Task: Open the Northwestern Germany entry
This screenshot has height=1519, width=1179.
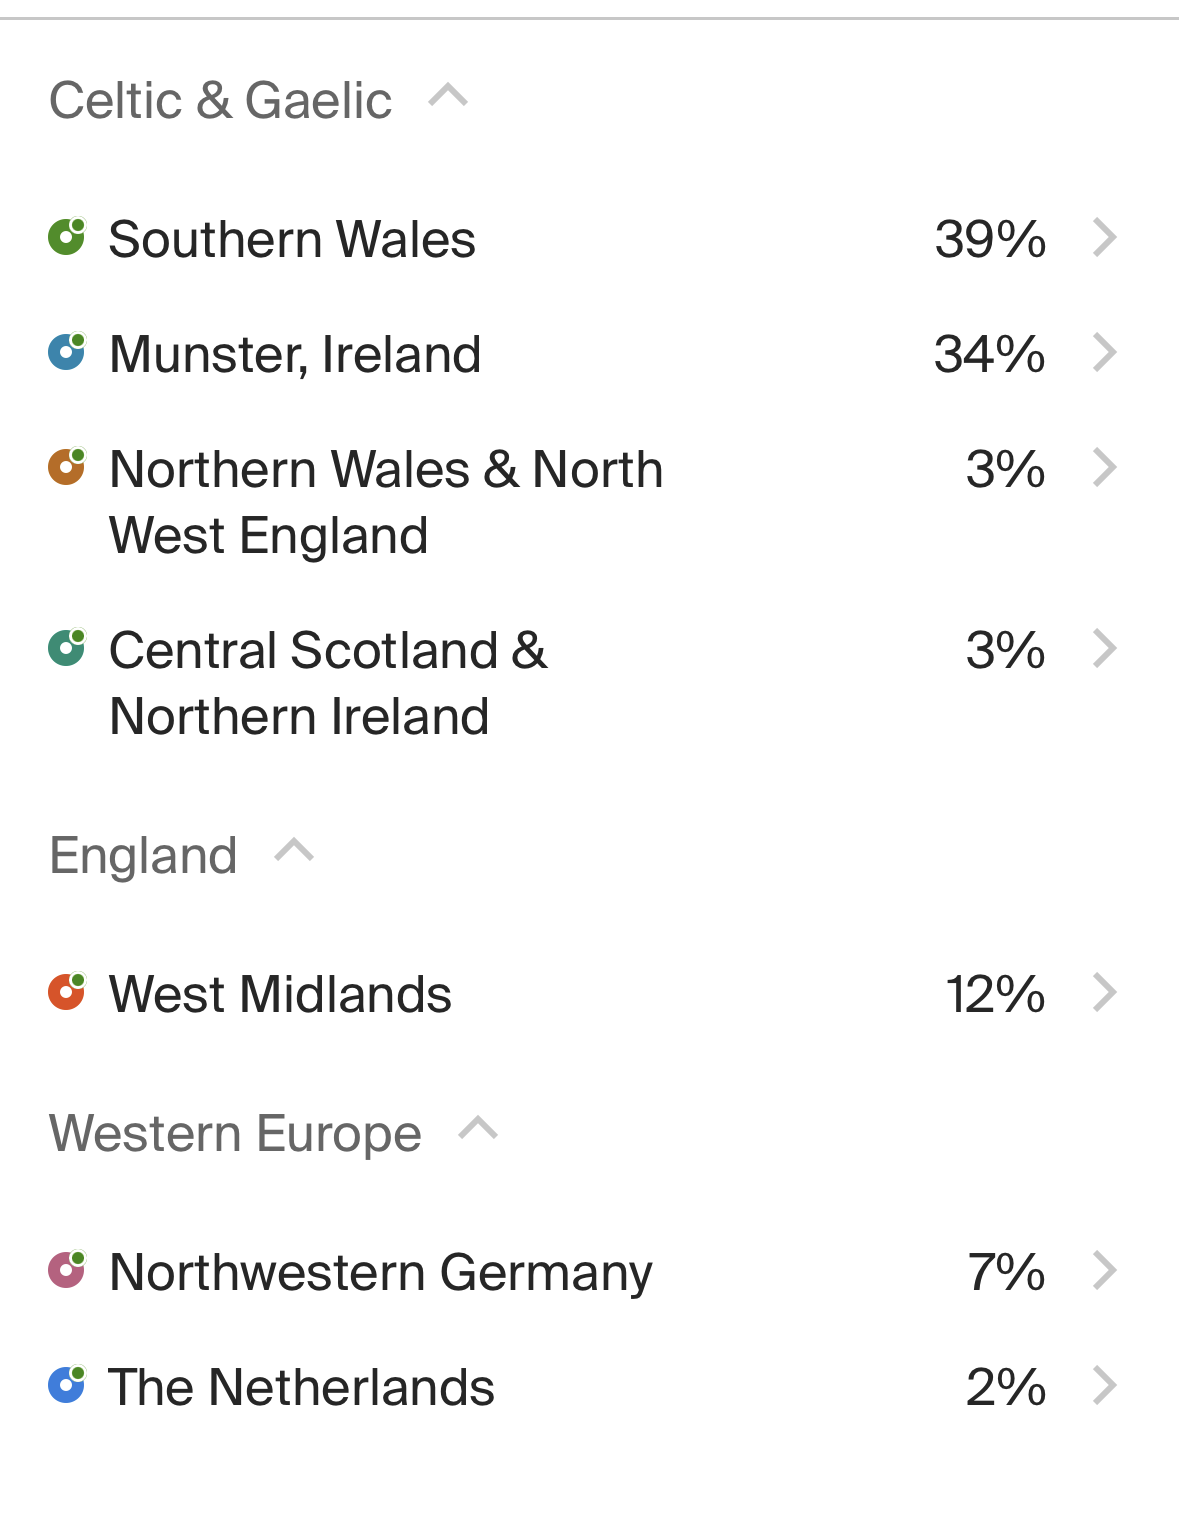Action: 380,1272
